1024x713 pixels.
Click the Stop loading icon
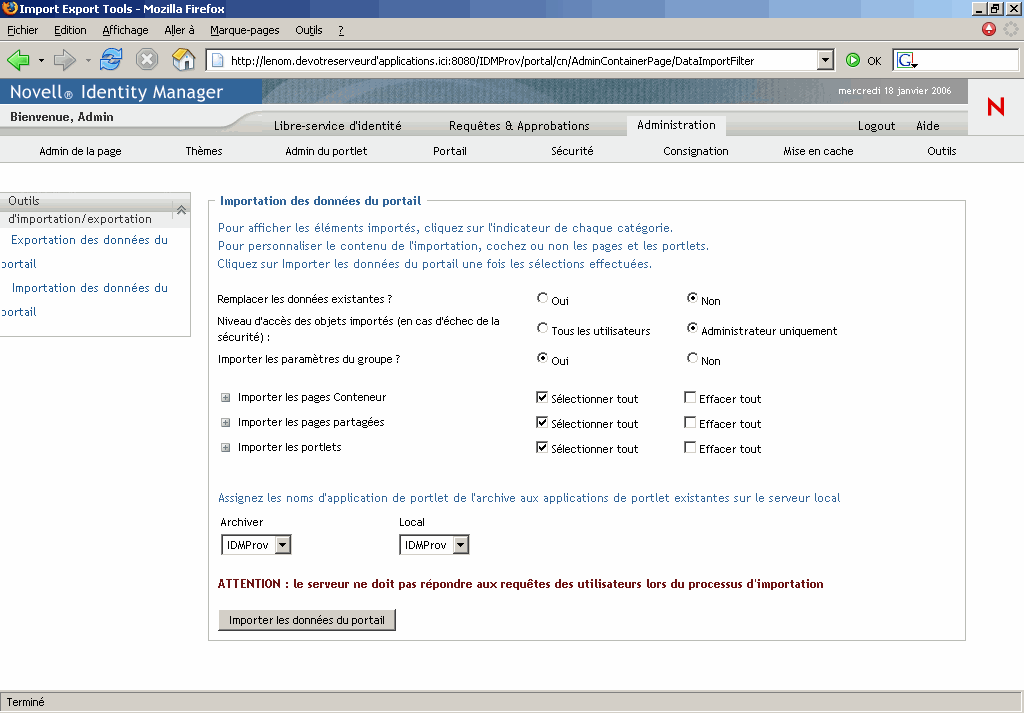click(x=147, y=59)
